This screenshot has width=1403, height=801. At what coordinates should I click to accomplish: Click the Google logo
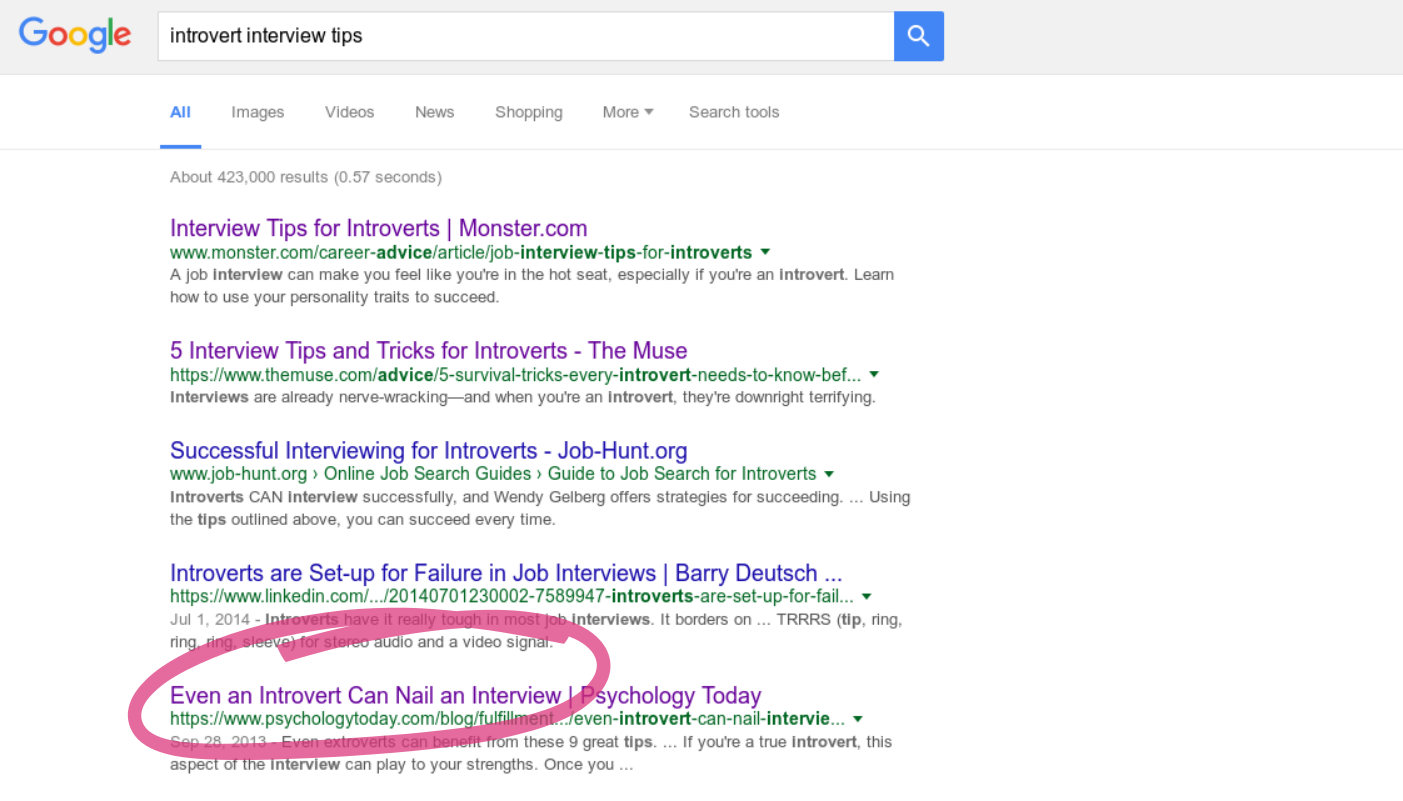click(75, 35)
